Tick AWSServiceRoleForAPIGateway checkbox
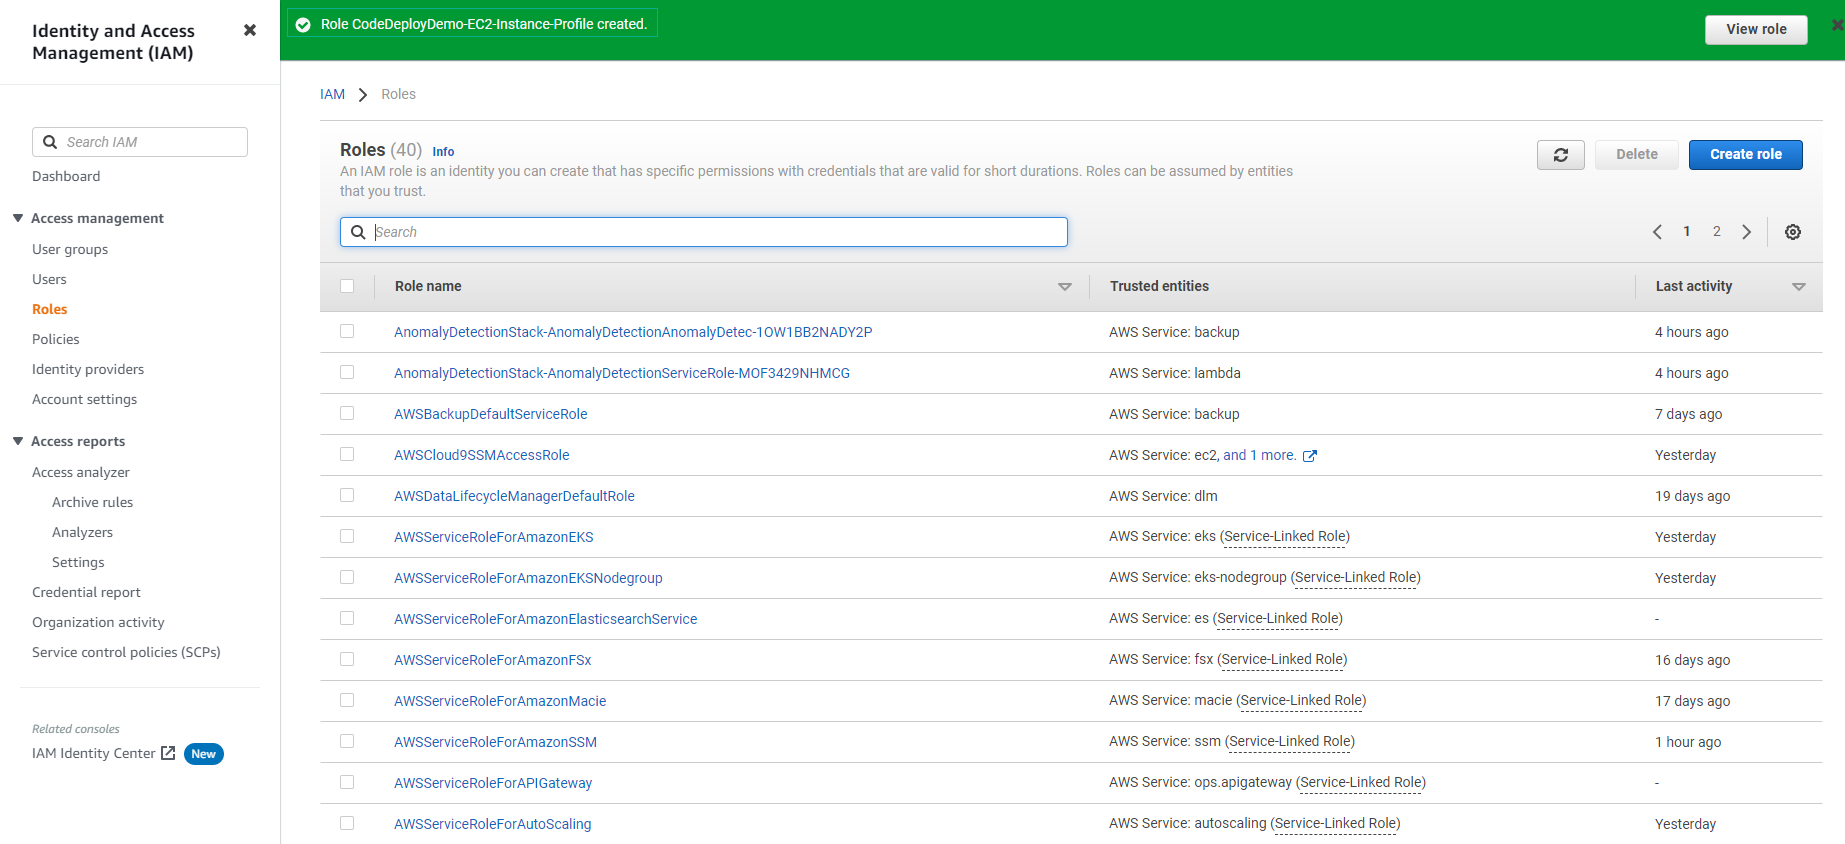This screenshot has height=844, width=1845. [347, 782]
